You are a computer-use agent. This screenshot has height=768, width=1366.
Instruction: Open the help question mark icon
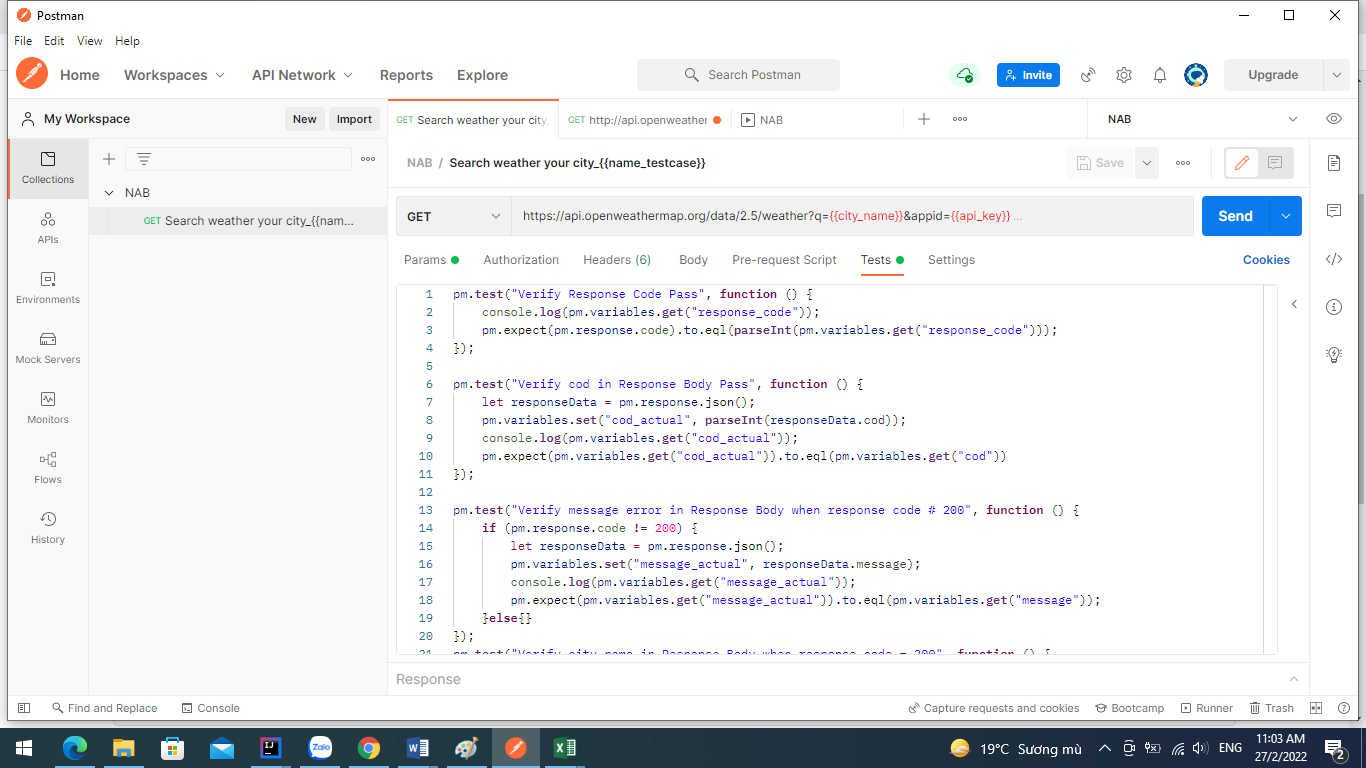tap(1342, 708)
